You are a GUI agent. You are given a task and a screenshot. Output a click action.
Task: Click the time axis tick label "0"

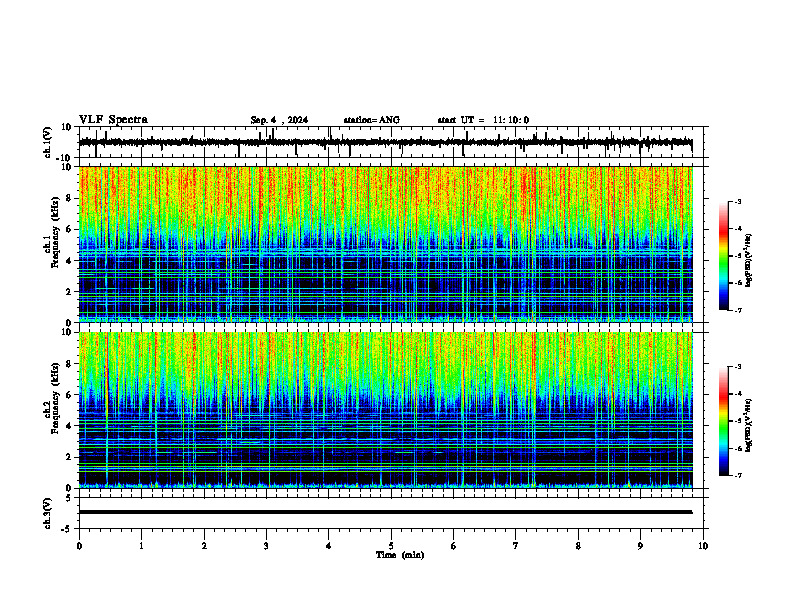[x=79, y=546]
